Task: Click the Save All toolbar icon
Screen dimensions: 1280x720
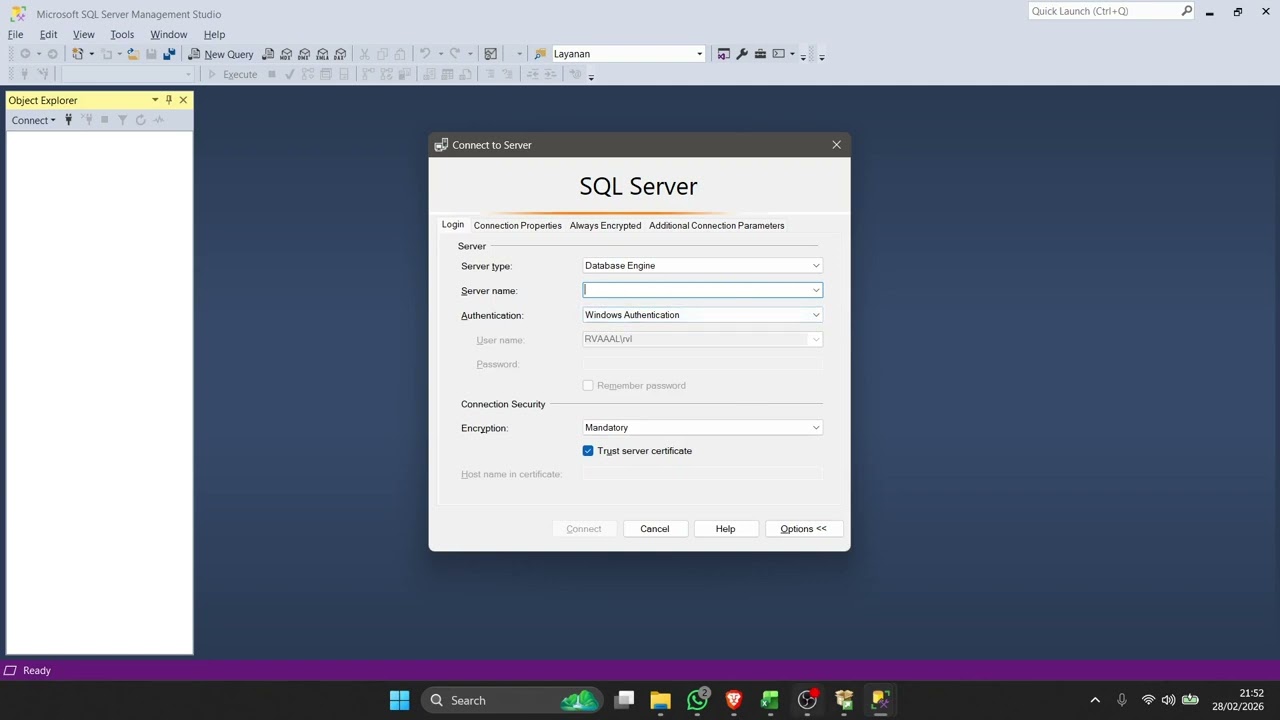Action: [x=169, y=54]
